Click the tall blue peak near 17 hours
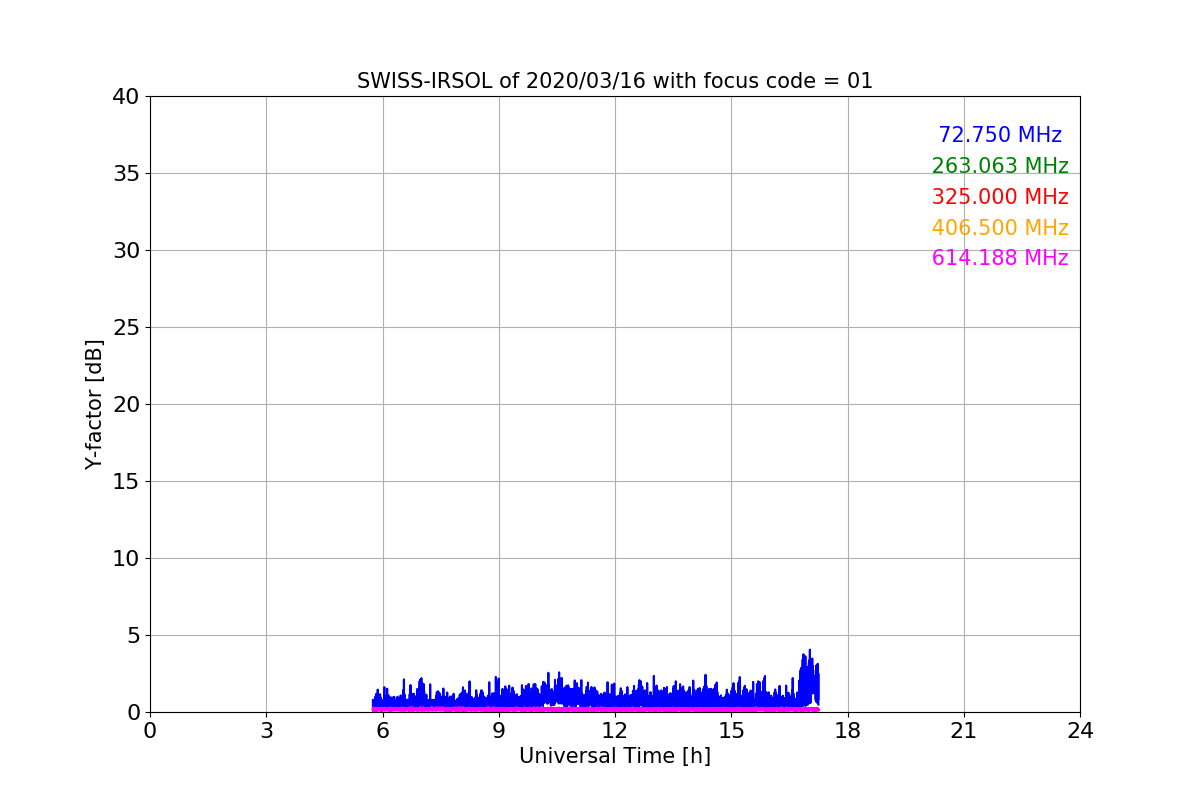Viewport: 1200px width, 800px height. click(x=809, y=677)
